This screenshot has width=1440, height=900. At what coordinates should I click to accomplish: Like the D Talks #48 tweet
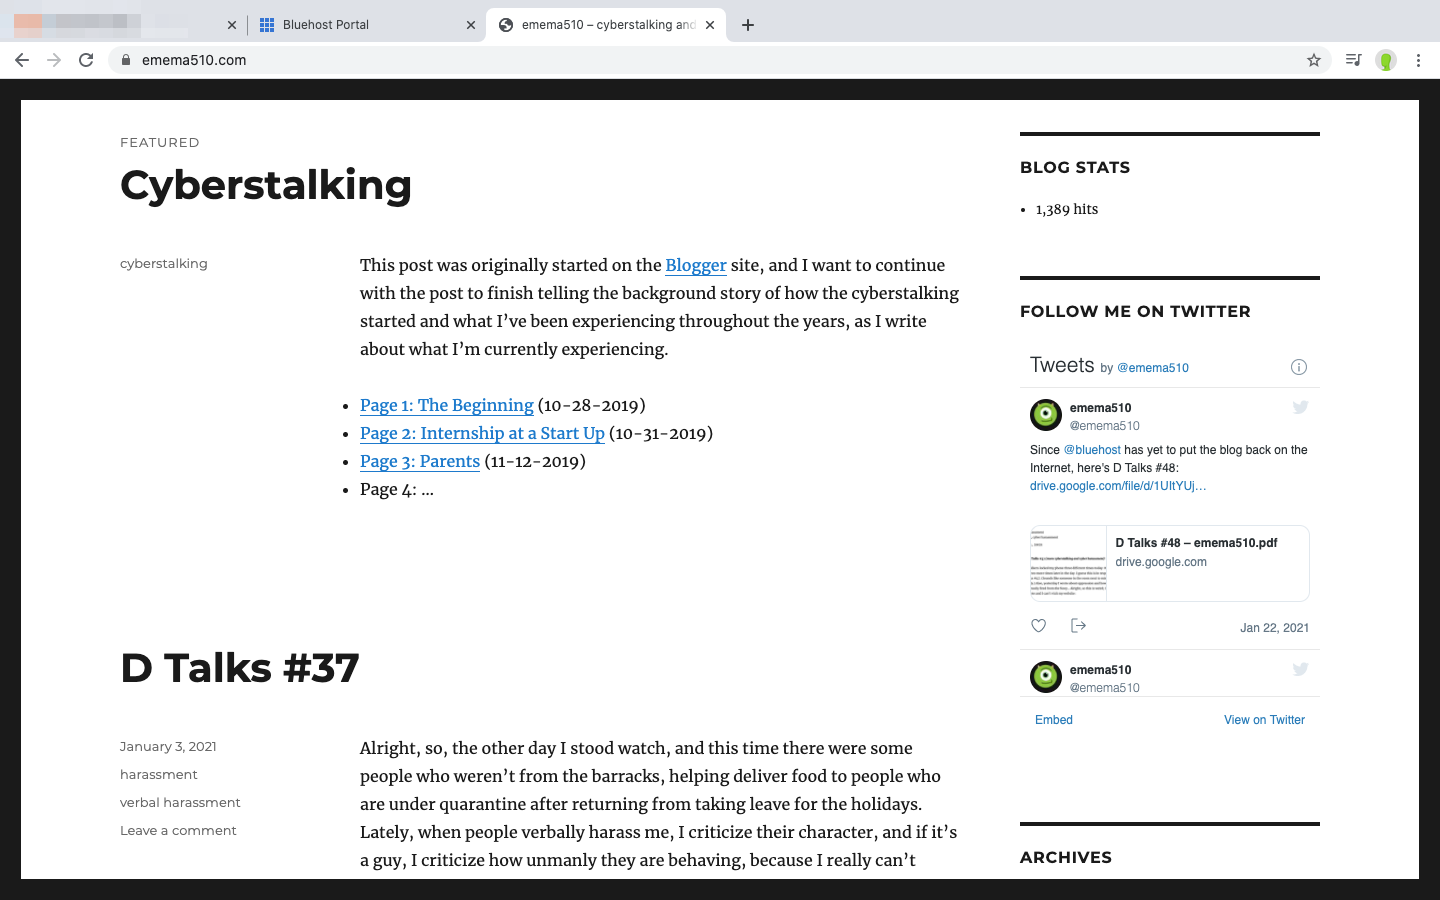pos(1039,626)
